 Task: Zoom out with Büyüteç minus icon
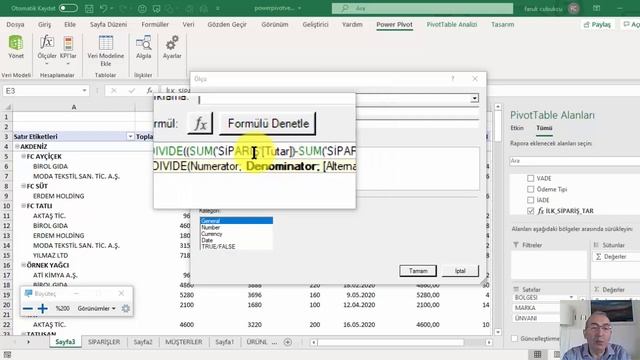[x=27, y=309]
